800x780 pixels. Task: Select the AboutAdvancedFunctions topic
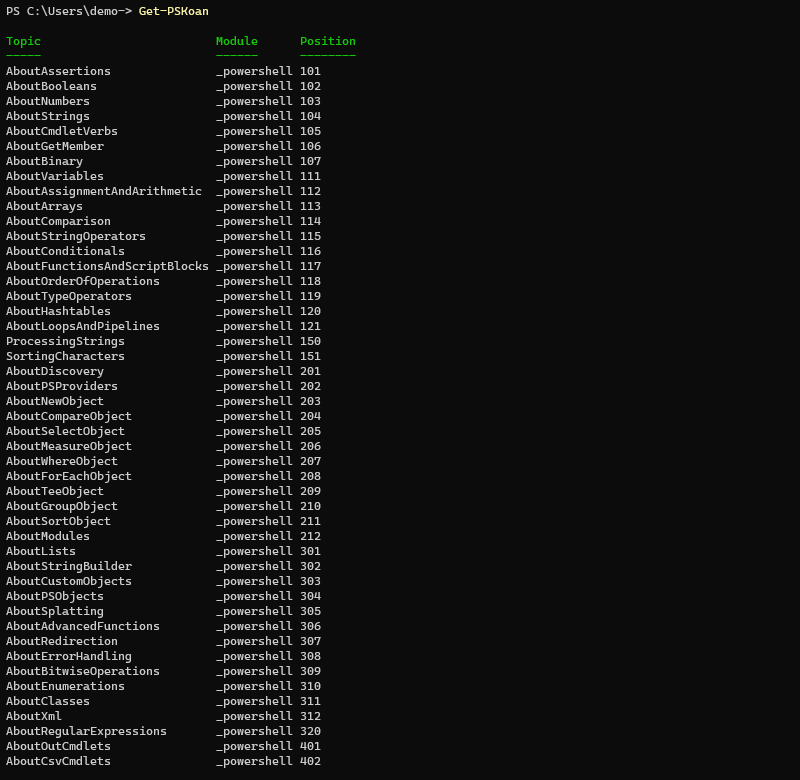pos(83,626)
